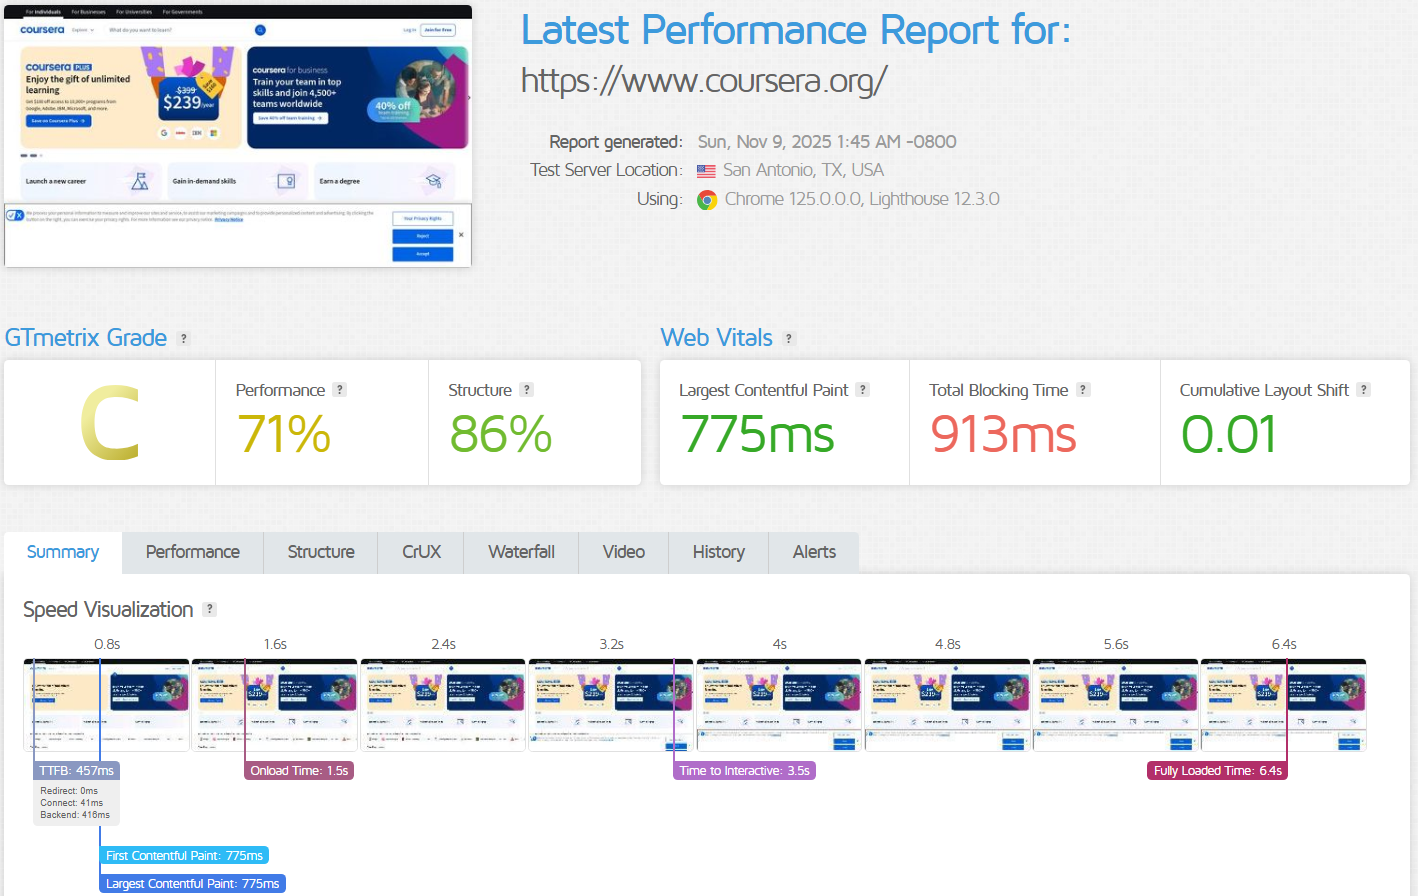Click the TTFB 457ms marker label
Viewport: 1418px width, 896px height.
(77, 771)
